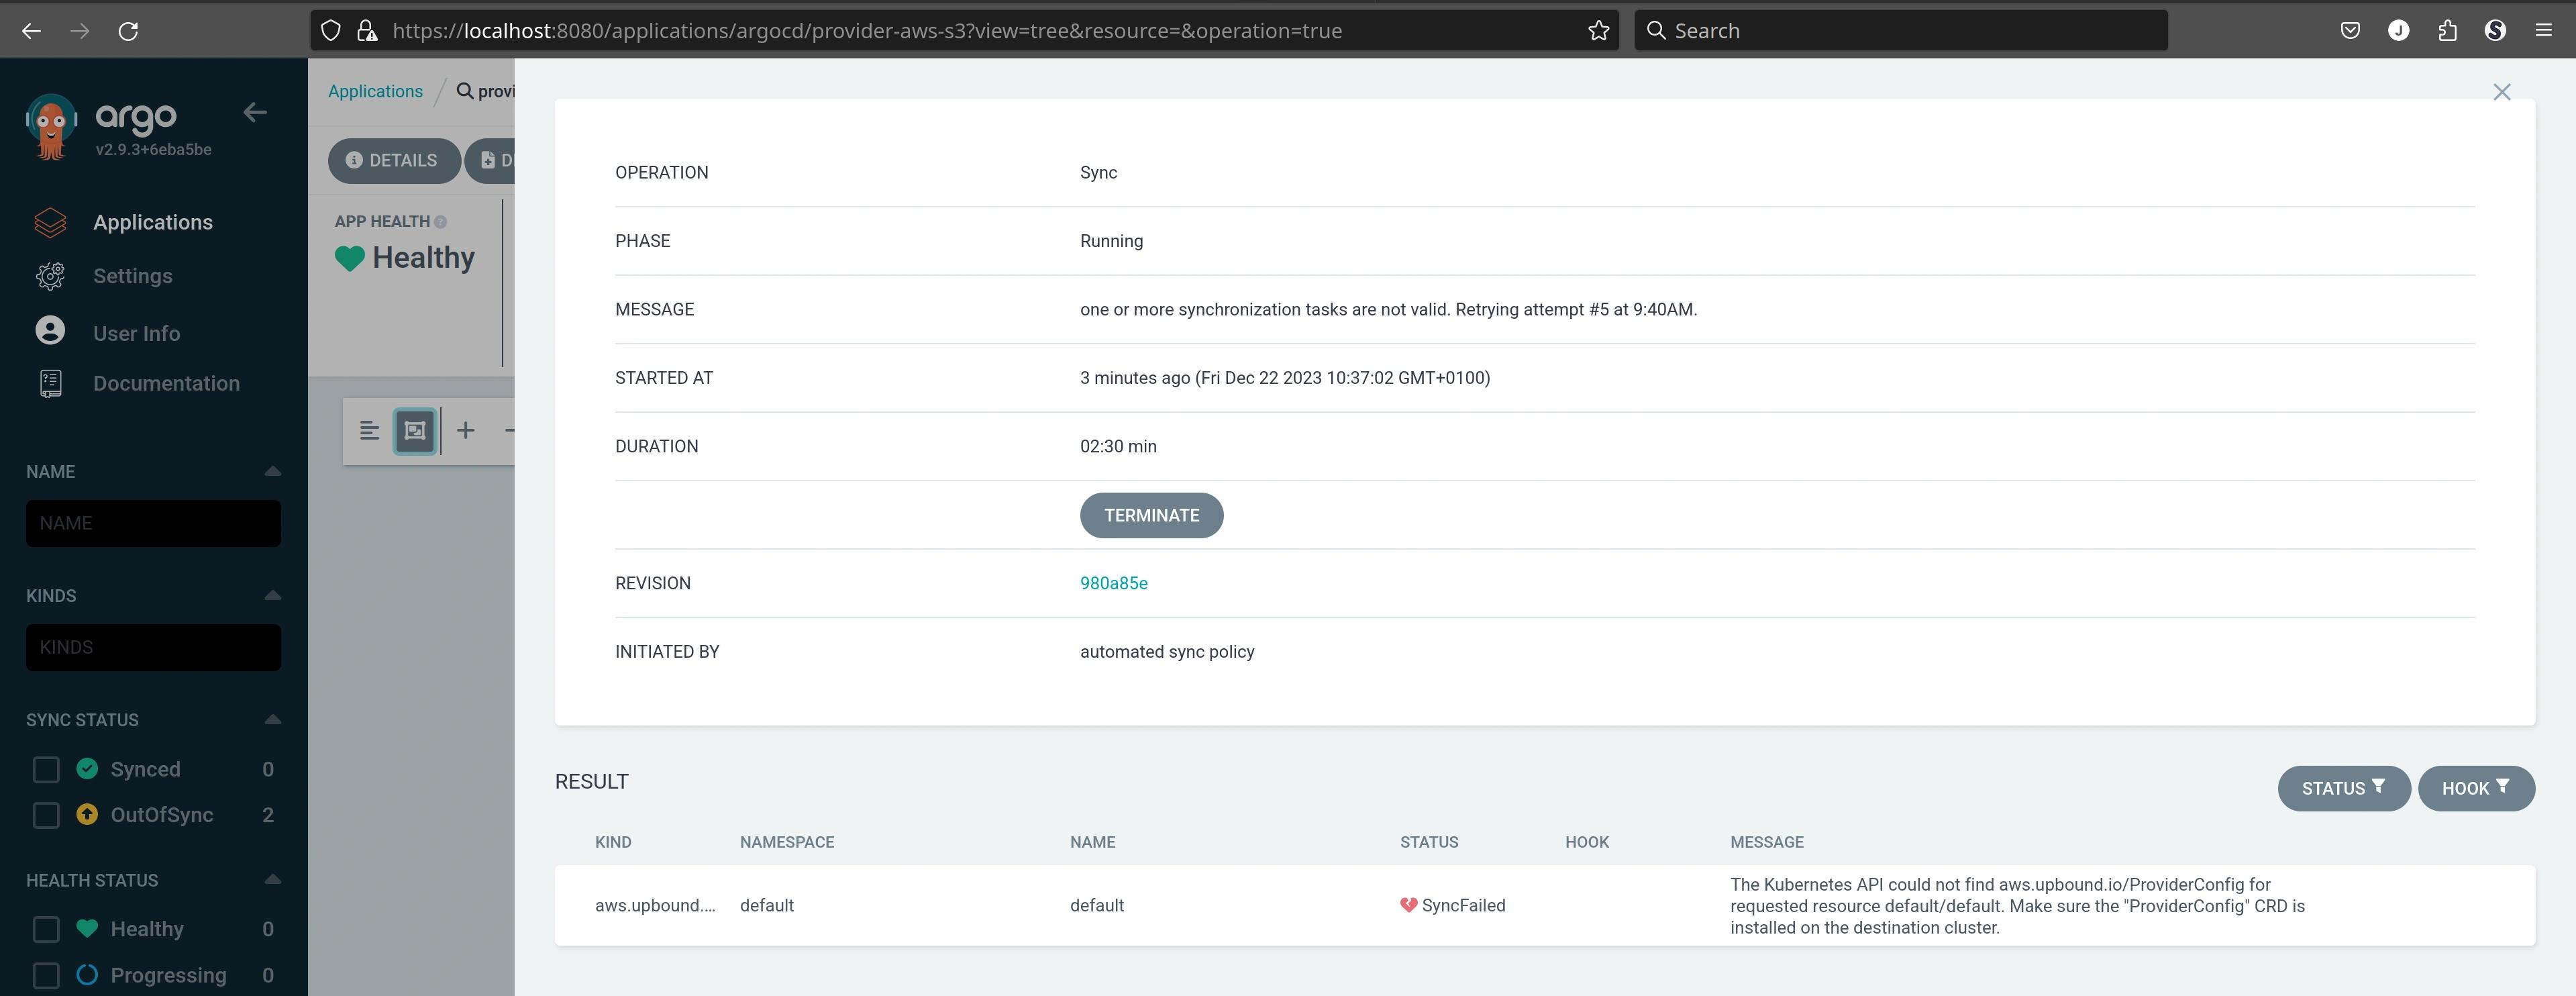Select the DETAILS tab
Image resolution: width=2576 pixels, height=996 pixels.
click(393, 160)
